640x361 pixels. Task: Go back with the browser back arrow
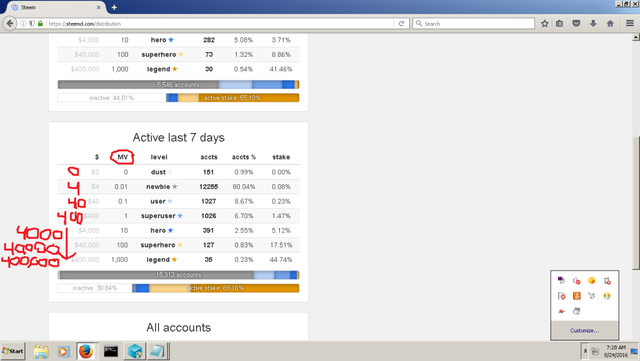click(9, 24)
